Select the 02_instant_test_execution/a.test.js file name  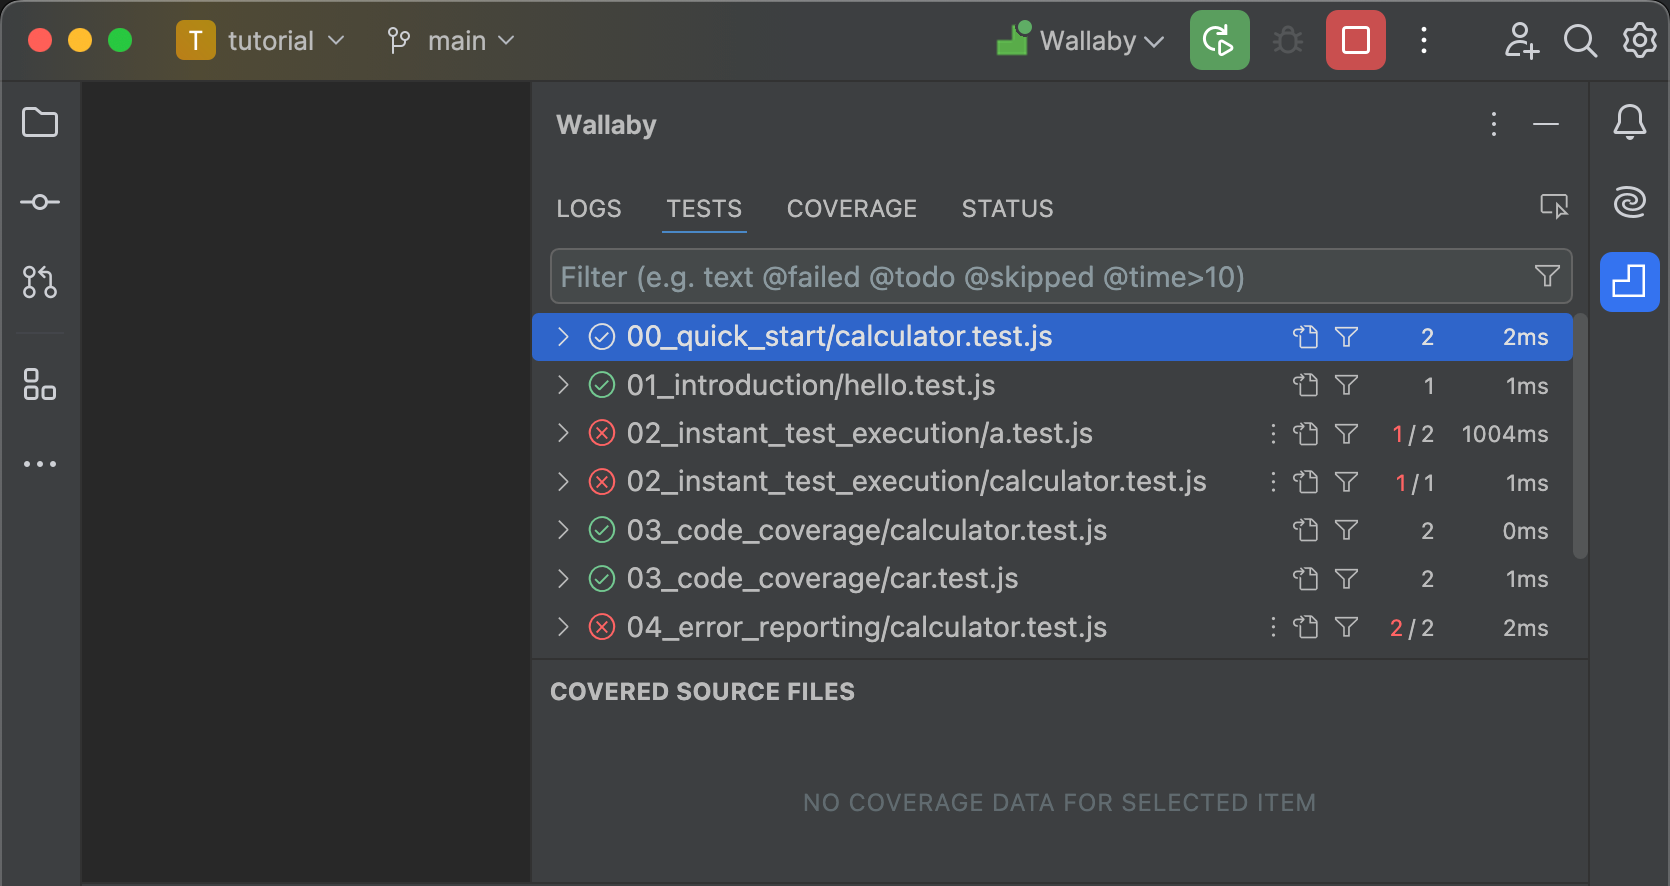coord(860,433)
